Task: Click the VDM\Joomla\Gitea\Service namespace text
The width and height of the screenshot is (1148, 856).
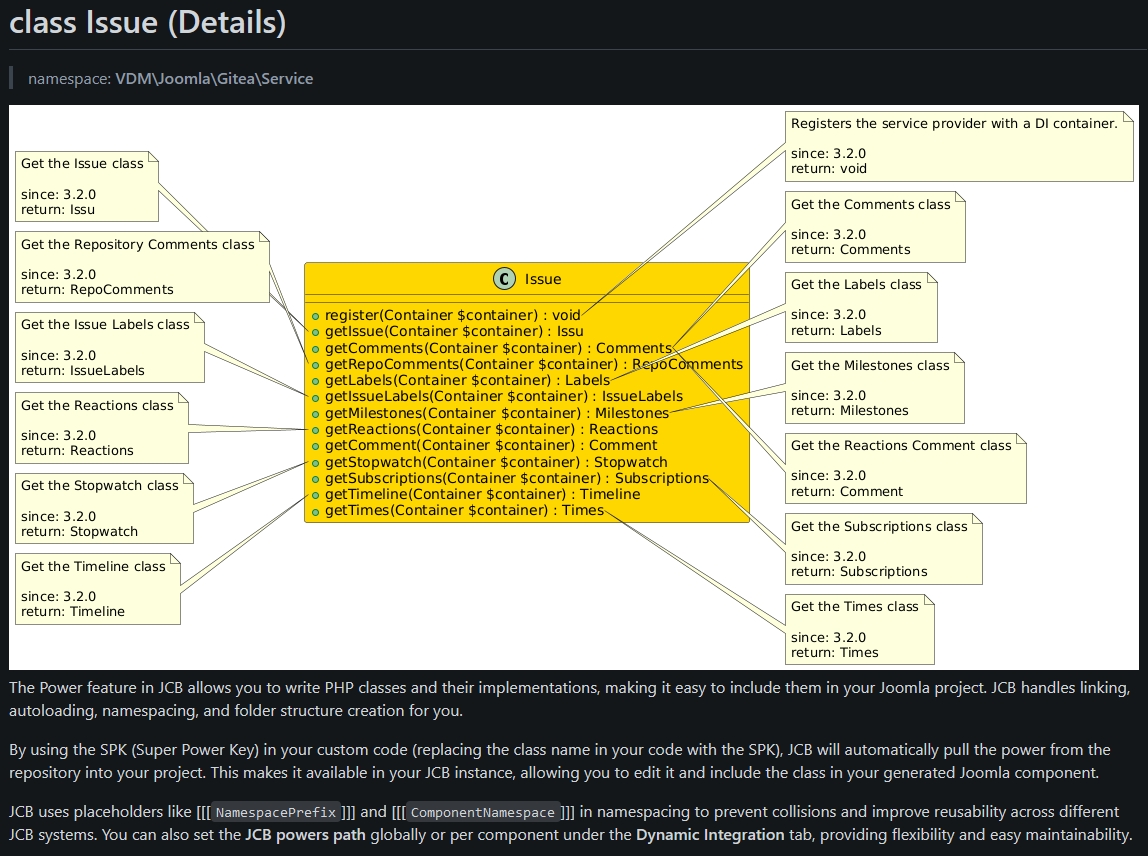Action: click(214, 78)
